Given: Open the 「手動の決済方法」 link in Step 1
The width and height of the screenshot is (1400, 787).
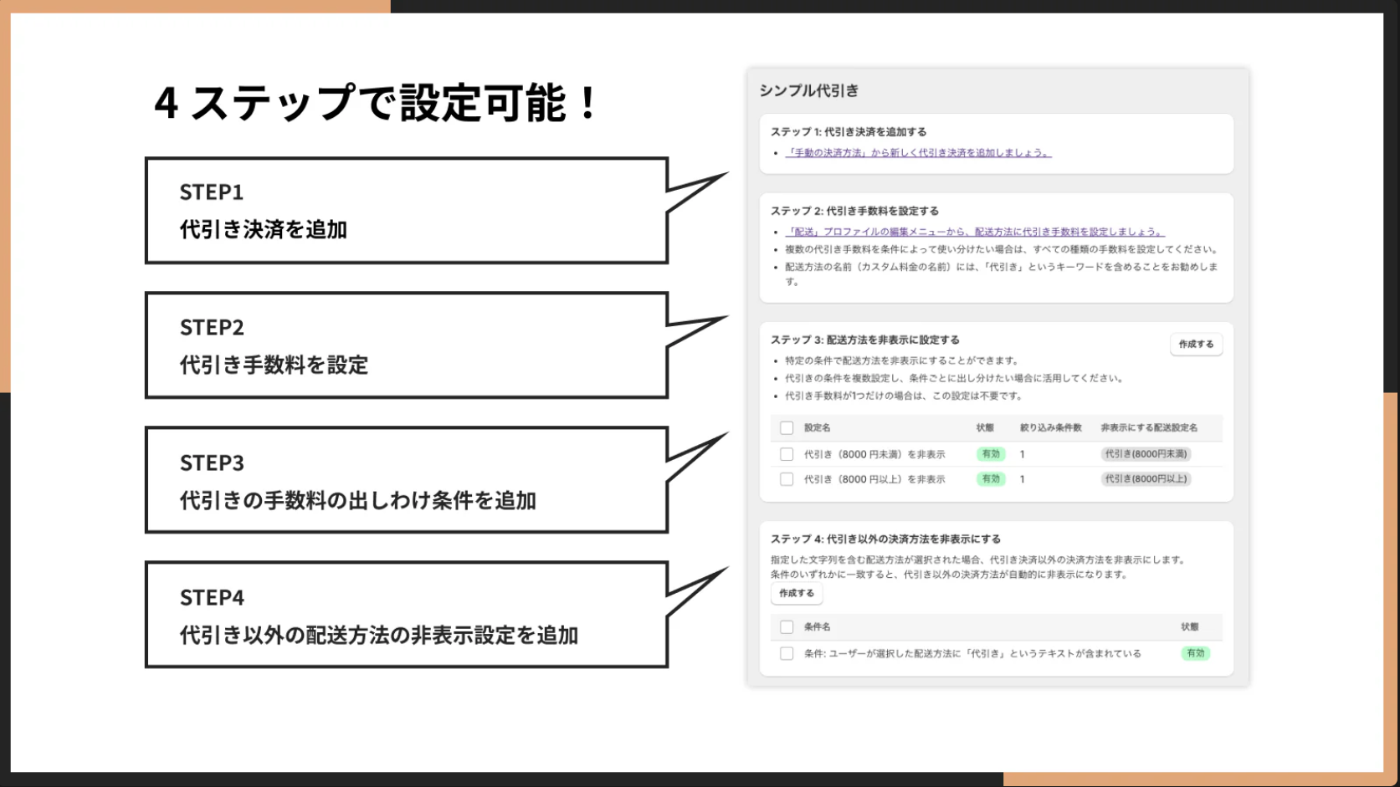Looking at the screenshot, I should (x=918, y=153).
